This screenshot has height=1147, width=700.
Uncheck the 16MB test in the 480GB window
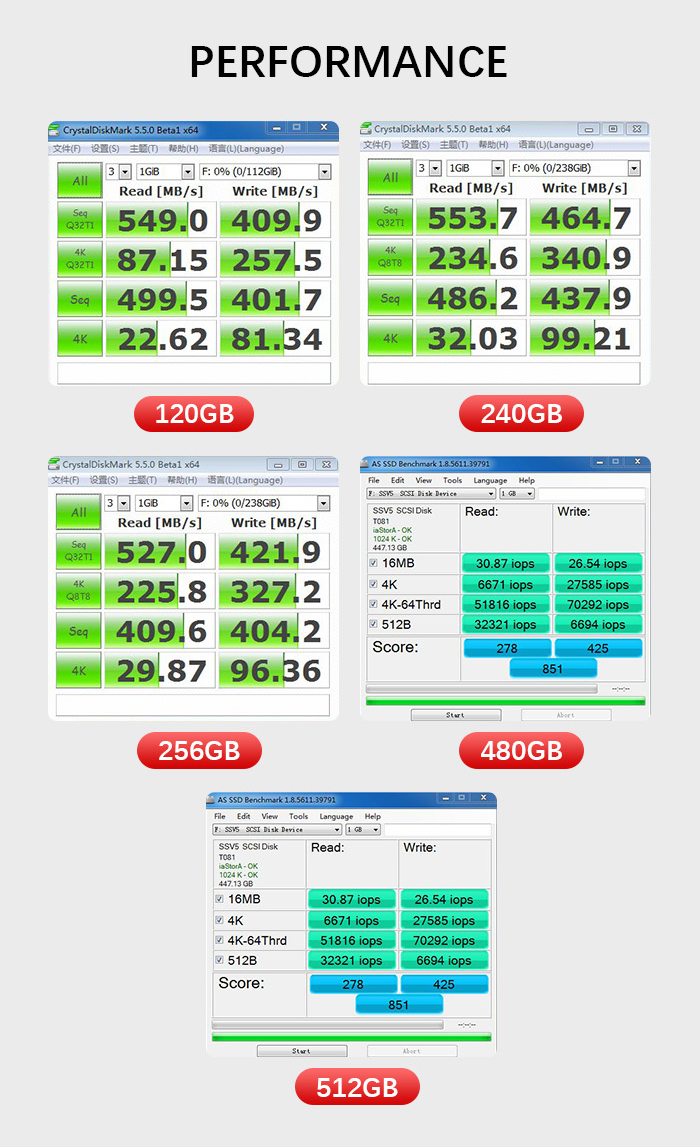point(373,564)
